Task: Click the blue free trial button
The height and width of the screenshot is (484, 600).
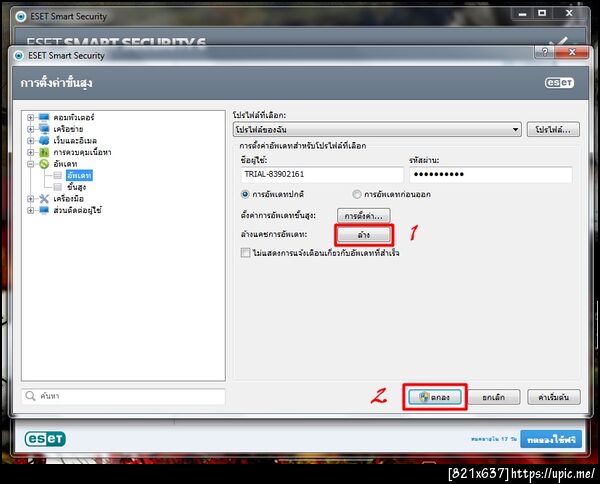Action: (551, 439)
